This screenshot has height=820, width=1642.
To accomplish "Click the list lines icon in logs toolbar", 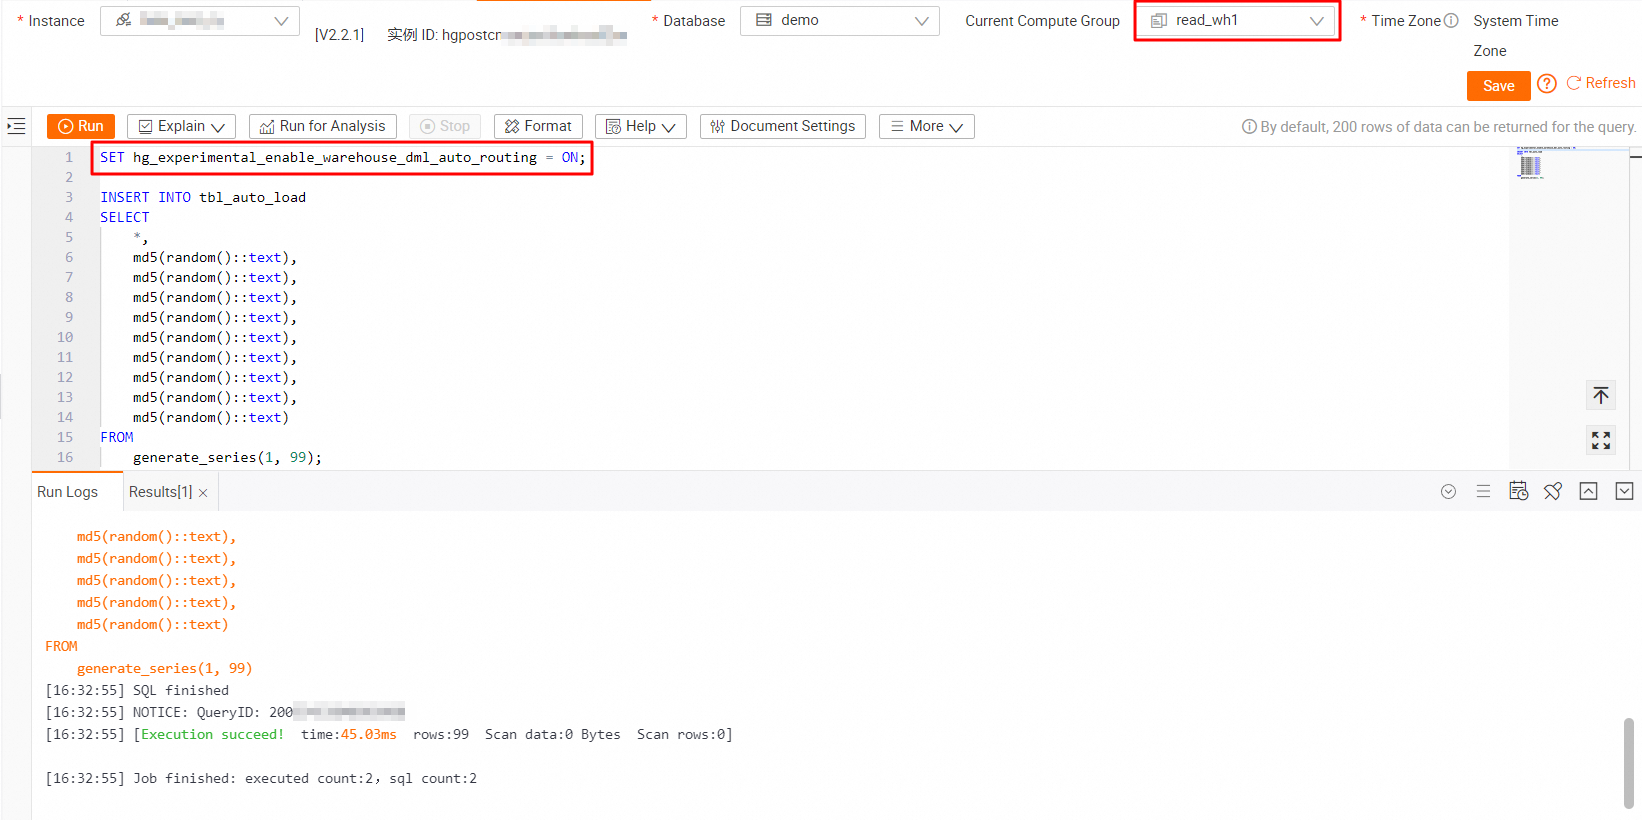I will pyautogui.click(x=1483, y=491).
